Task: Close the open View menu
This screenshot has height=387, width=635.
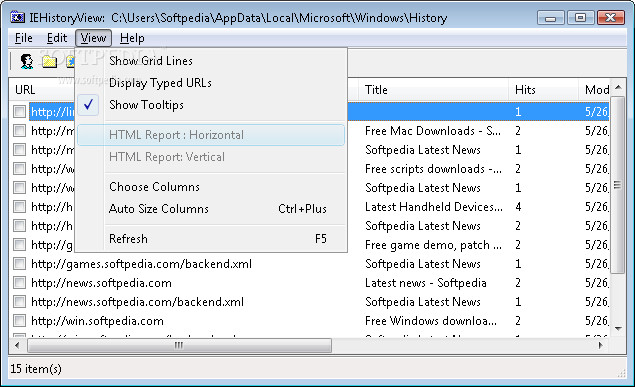Action: [x=93, y=38]
